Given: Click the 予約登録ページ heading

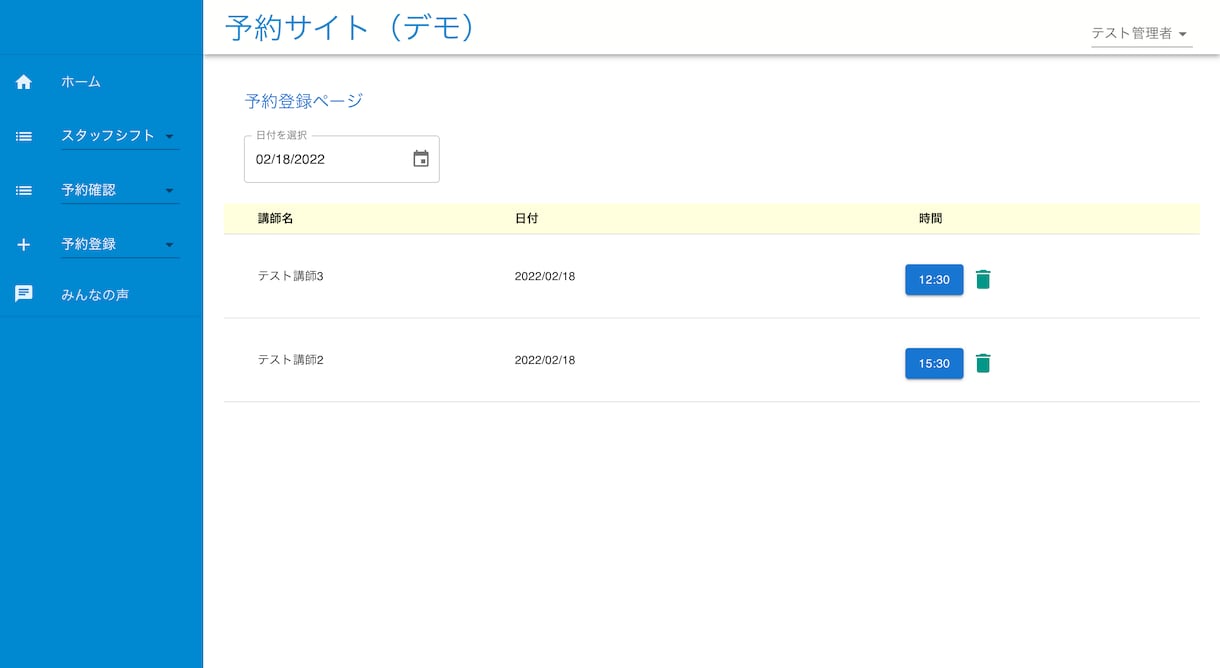Looking at the screenshot, I should [x=304, y=101].
